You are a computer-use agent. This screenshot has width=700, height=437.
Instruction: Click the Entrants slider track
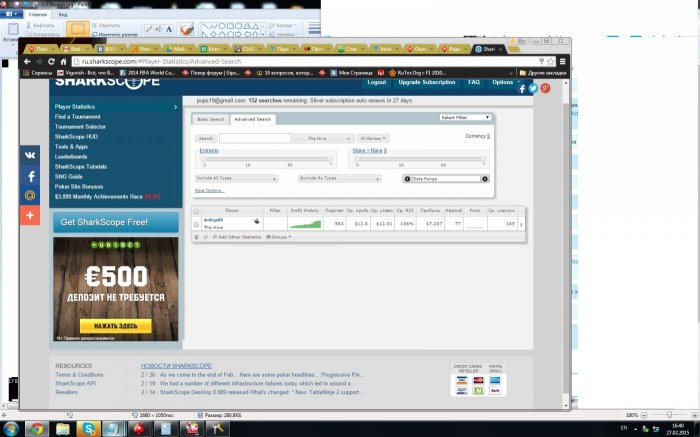click(x=267, y=159)
